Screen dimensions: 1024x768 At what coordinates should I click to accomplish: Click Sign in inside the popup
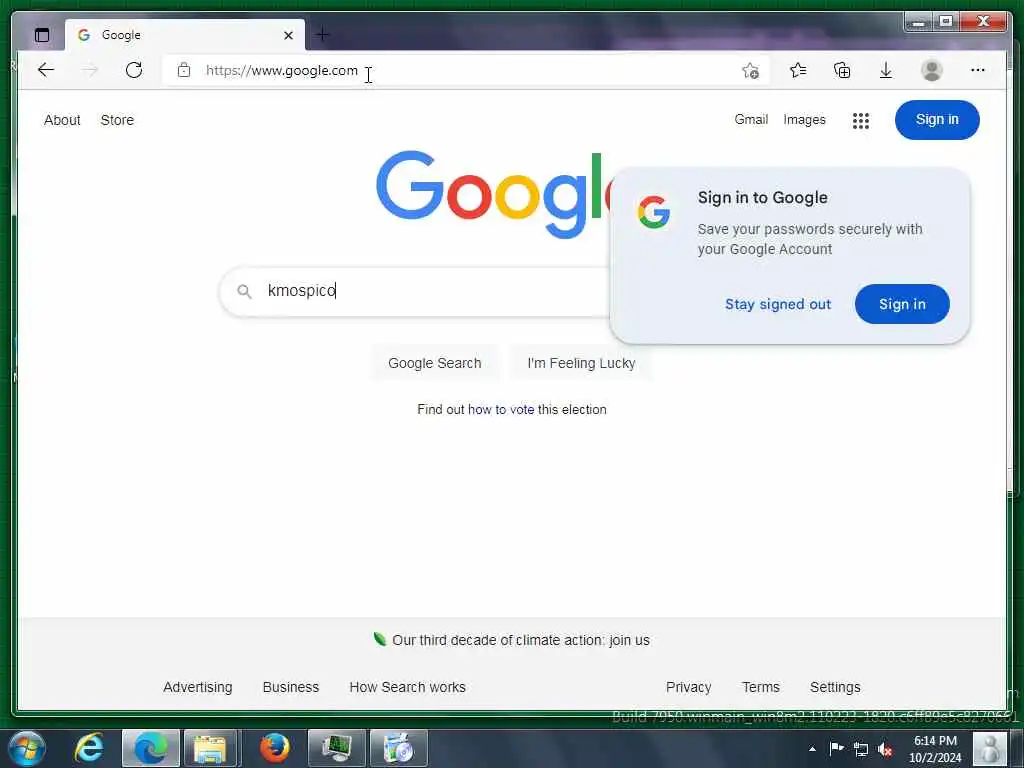902,304
